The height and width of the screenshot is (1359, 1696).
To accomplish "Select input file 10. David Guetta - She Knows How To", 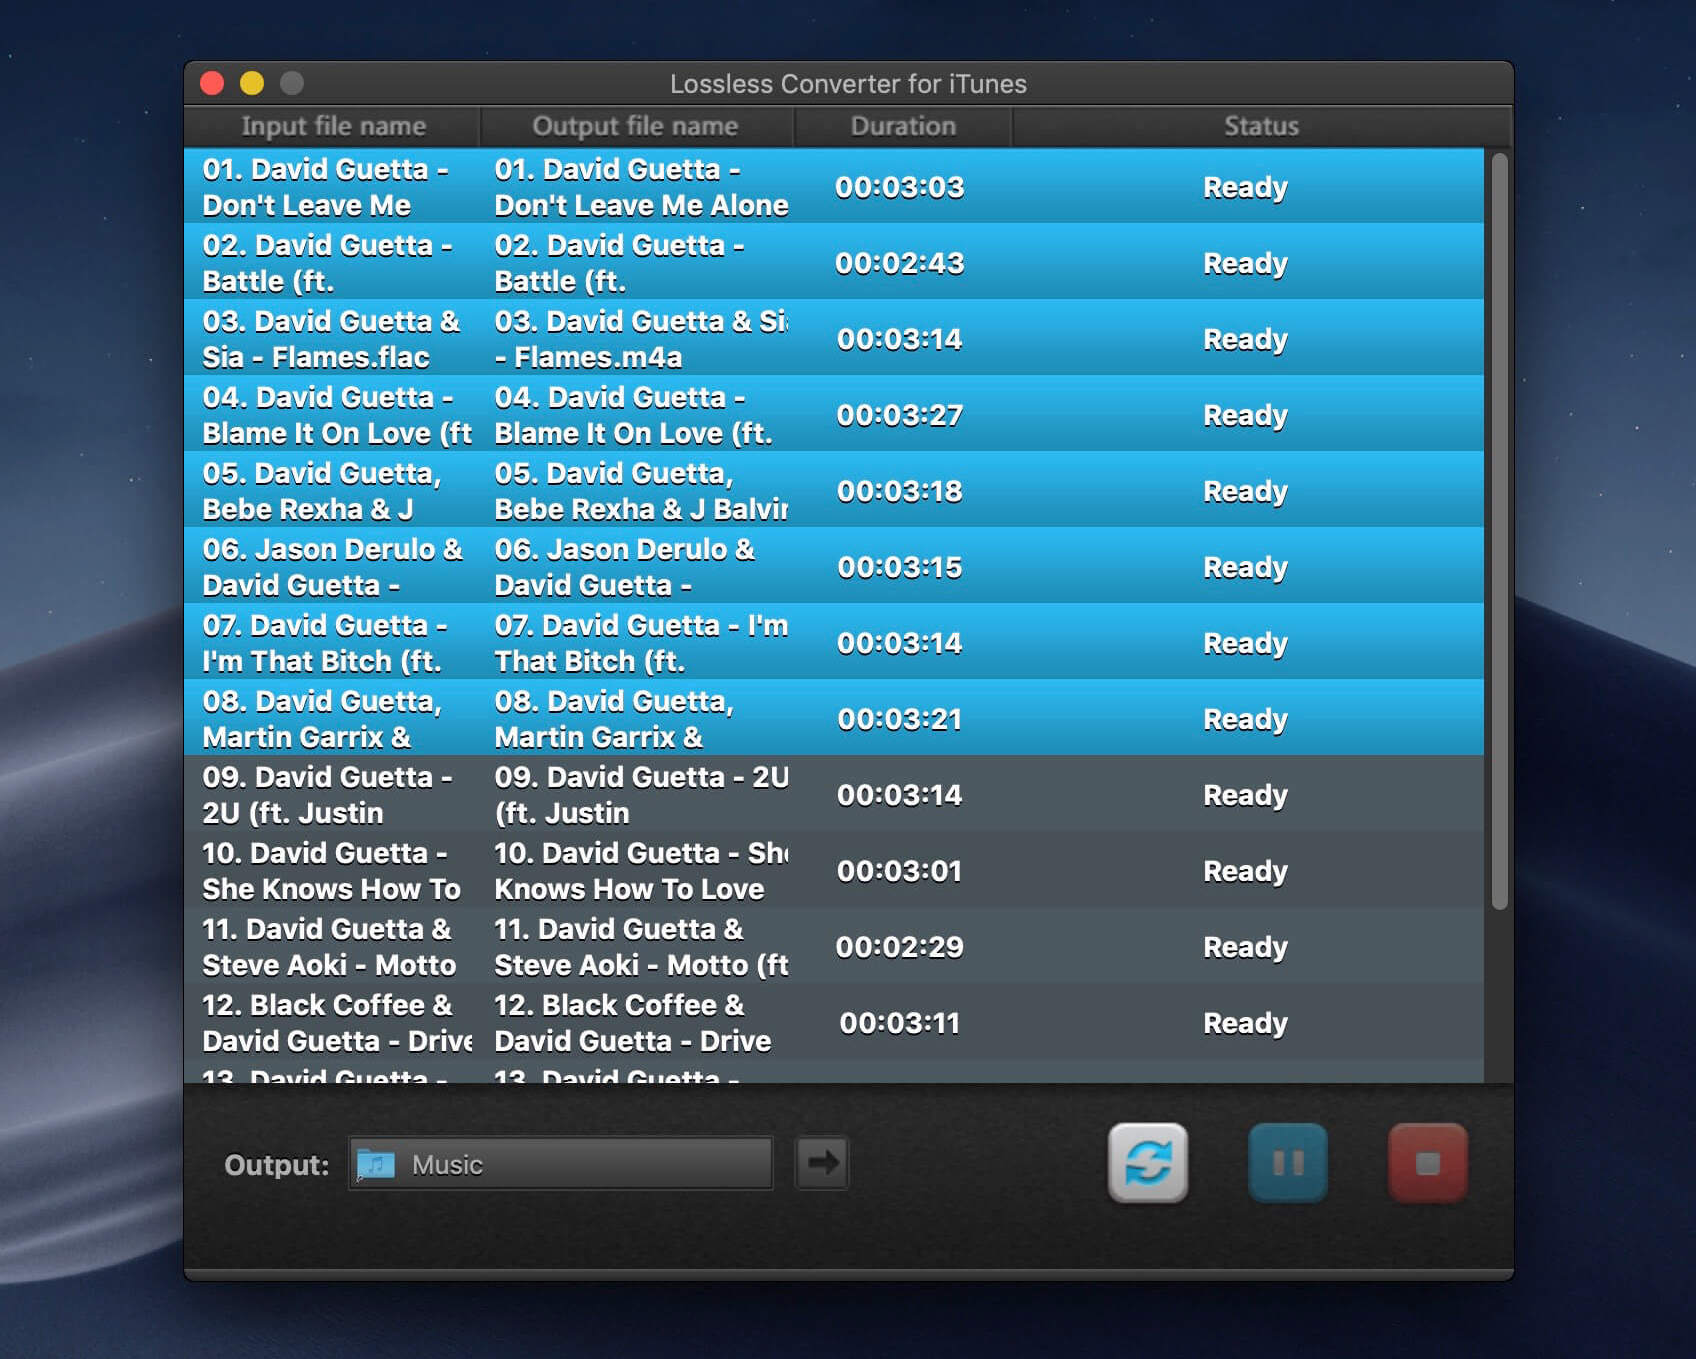I will coord(331,871).
